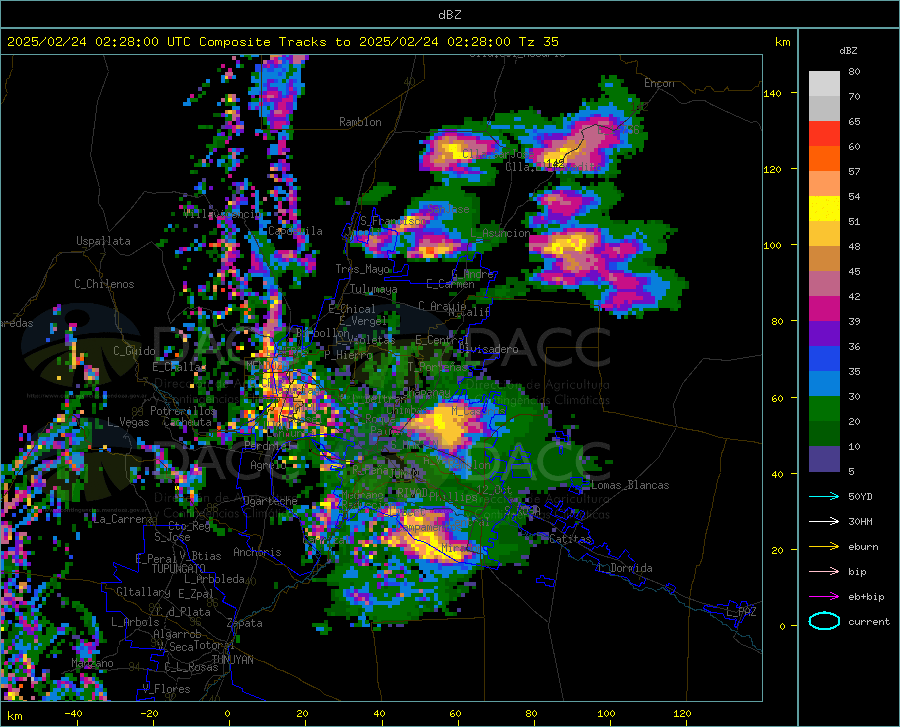Click the -40 tick on horizontal km axis

click(73, 714)
